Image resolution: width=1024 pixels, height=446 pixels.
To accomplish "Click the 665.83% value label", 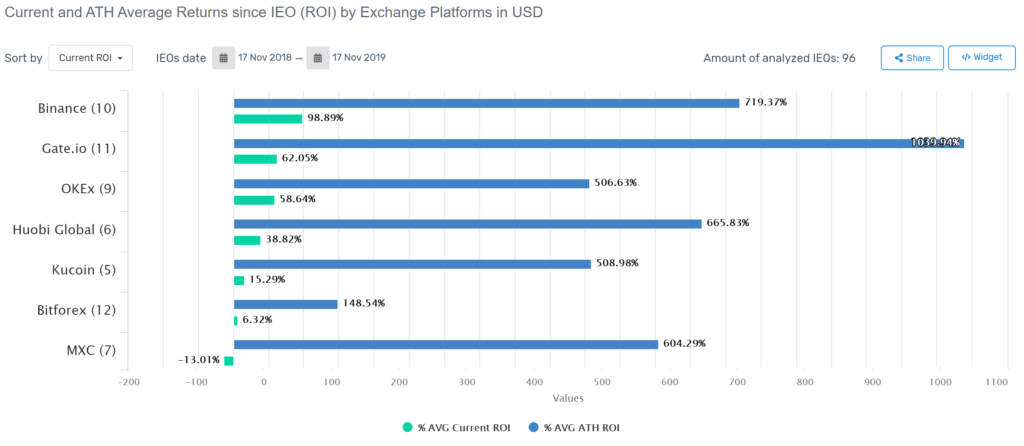I will pos(728,223).
